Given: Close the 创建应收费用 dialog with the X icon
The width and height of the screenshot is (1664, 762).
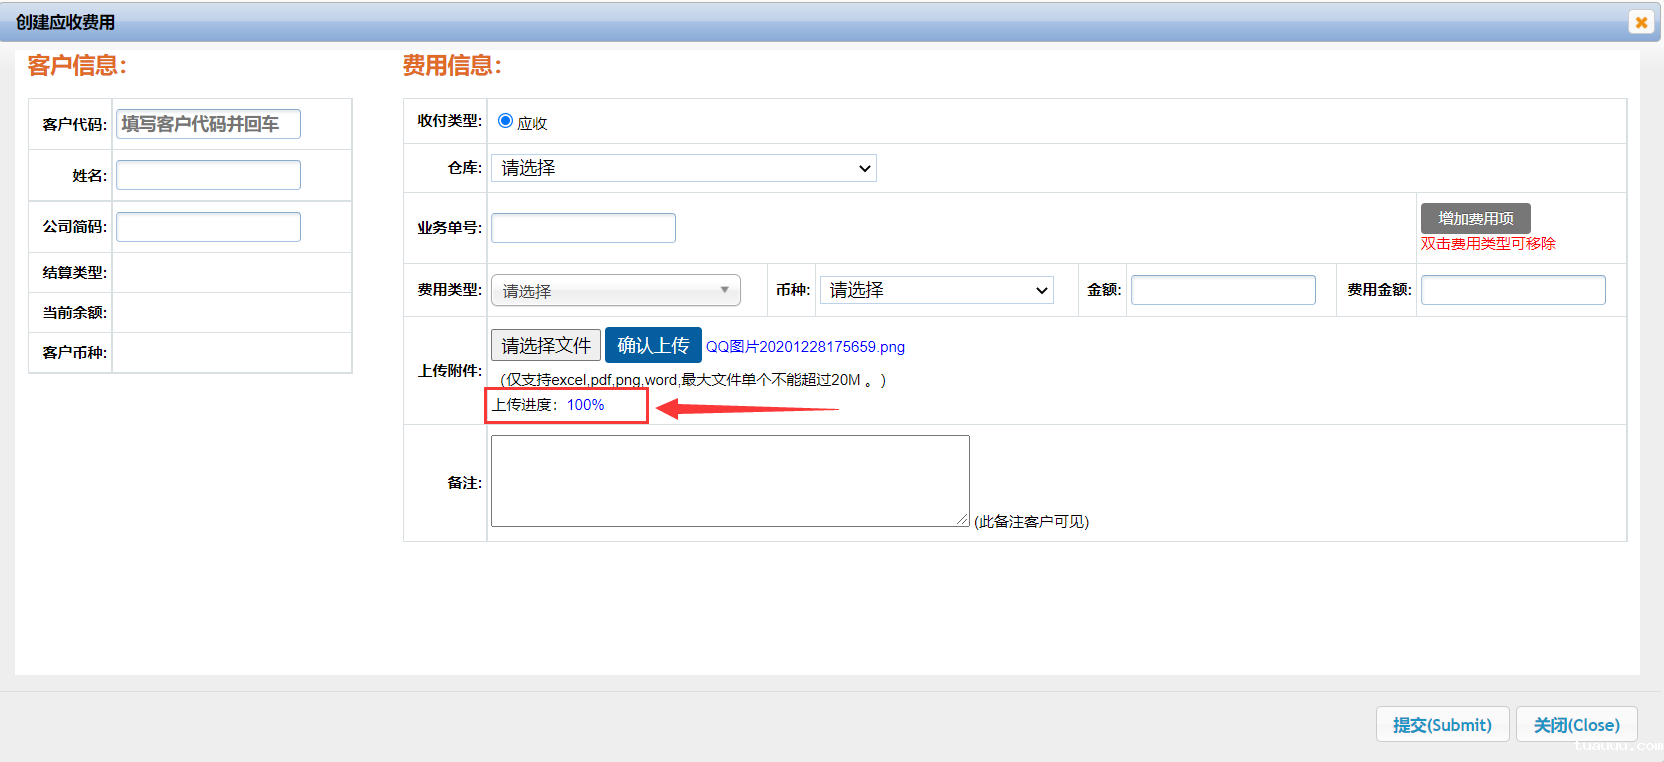Looking at the screenshot, I should tap(1641, 22).
